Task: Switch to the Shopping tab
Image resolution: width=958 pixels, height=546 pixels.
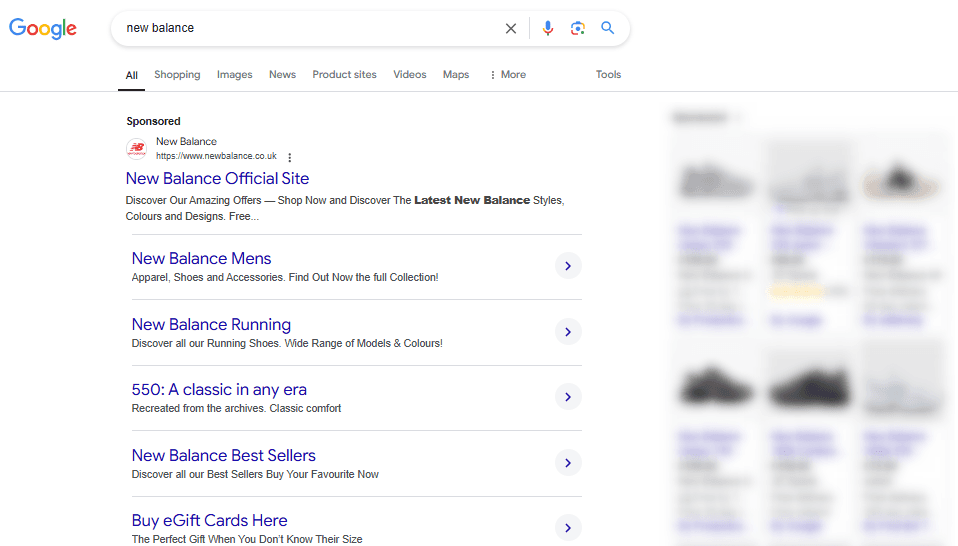Action: 177,75
